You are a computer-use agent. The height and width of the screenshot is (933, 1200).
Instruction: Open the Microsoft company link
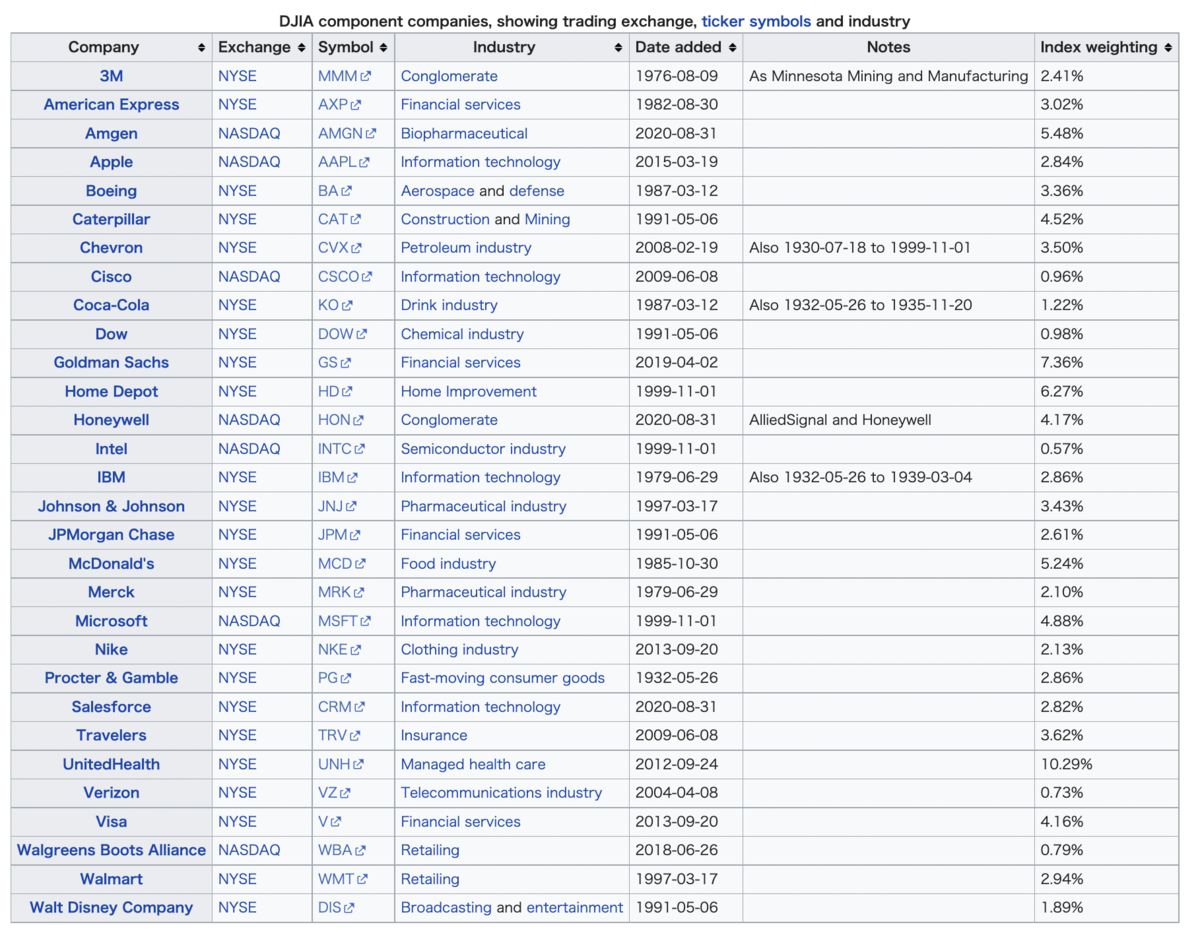point(111,621)
